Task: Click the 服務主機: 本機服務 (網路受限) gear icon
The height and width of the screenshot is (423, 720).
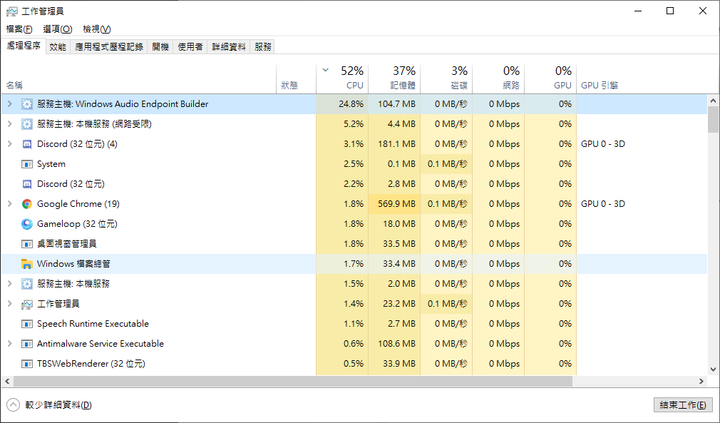Action: (x=27, y=124)
